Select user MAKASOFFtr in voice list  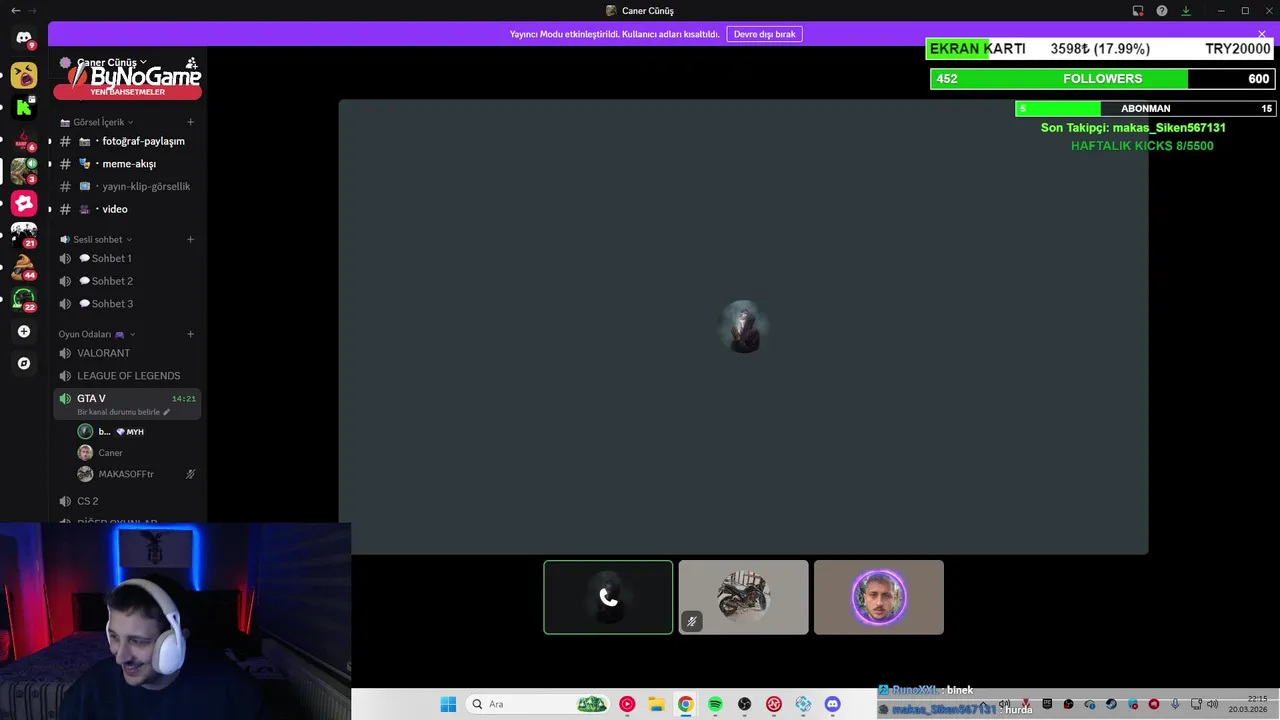pos(135,474)
